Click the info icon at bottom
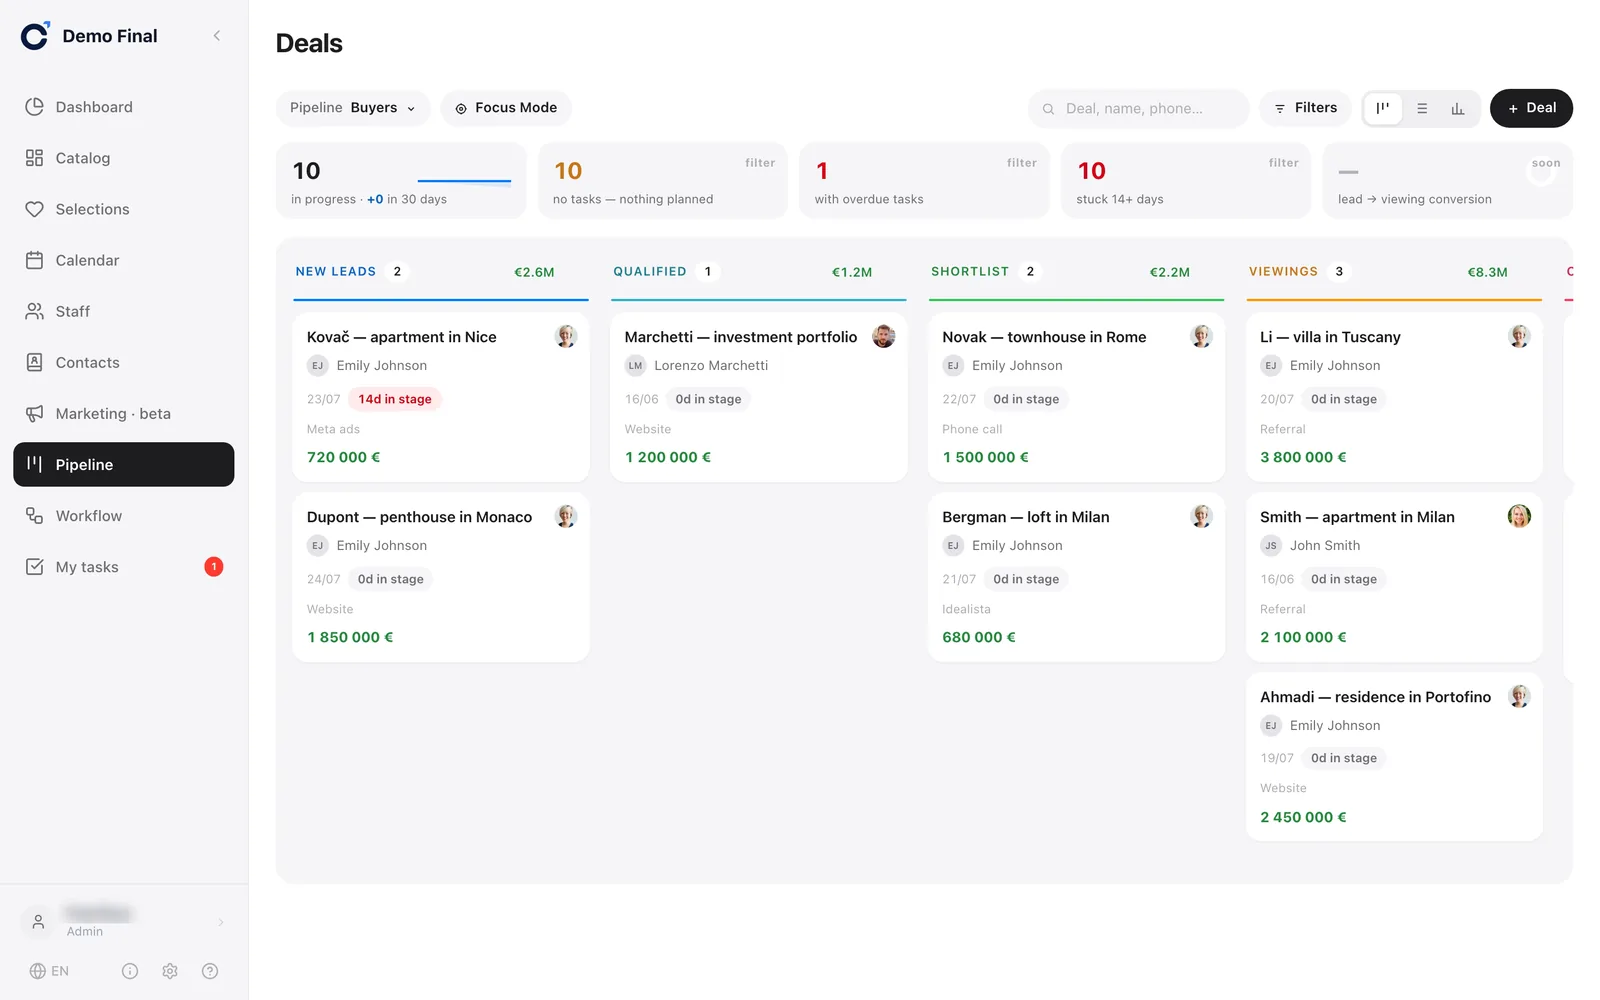Screen dimensions: 1600x1000 tap(130, 971)
